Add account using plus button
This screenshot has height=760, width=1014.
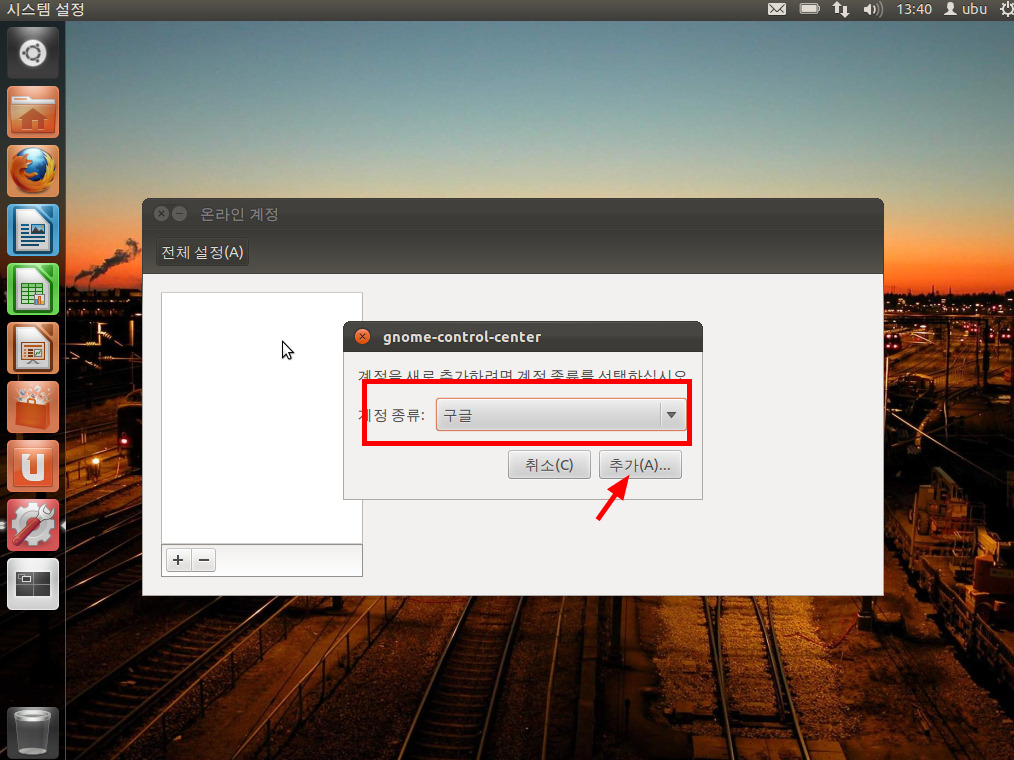pos(178,560)
